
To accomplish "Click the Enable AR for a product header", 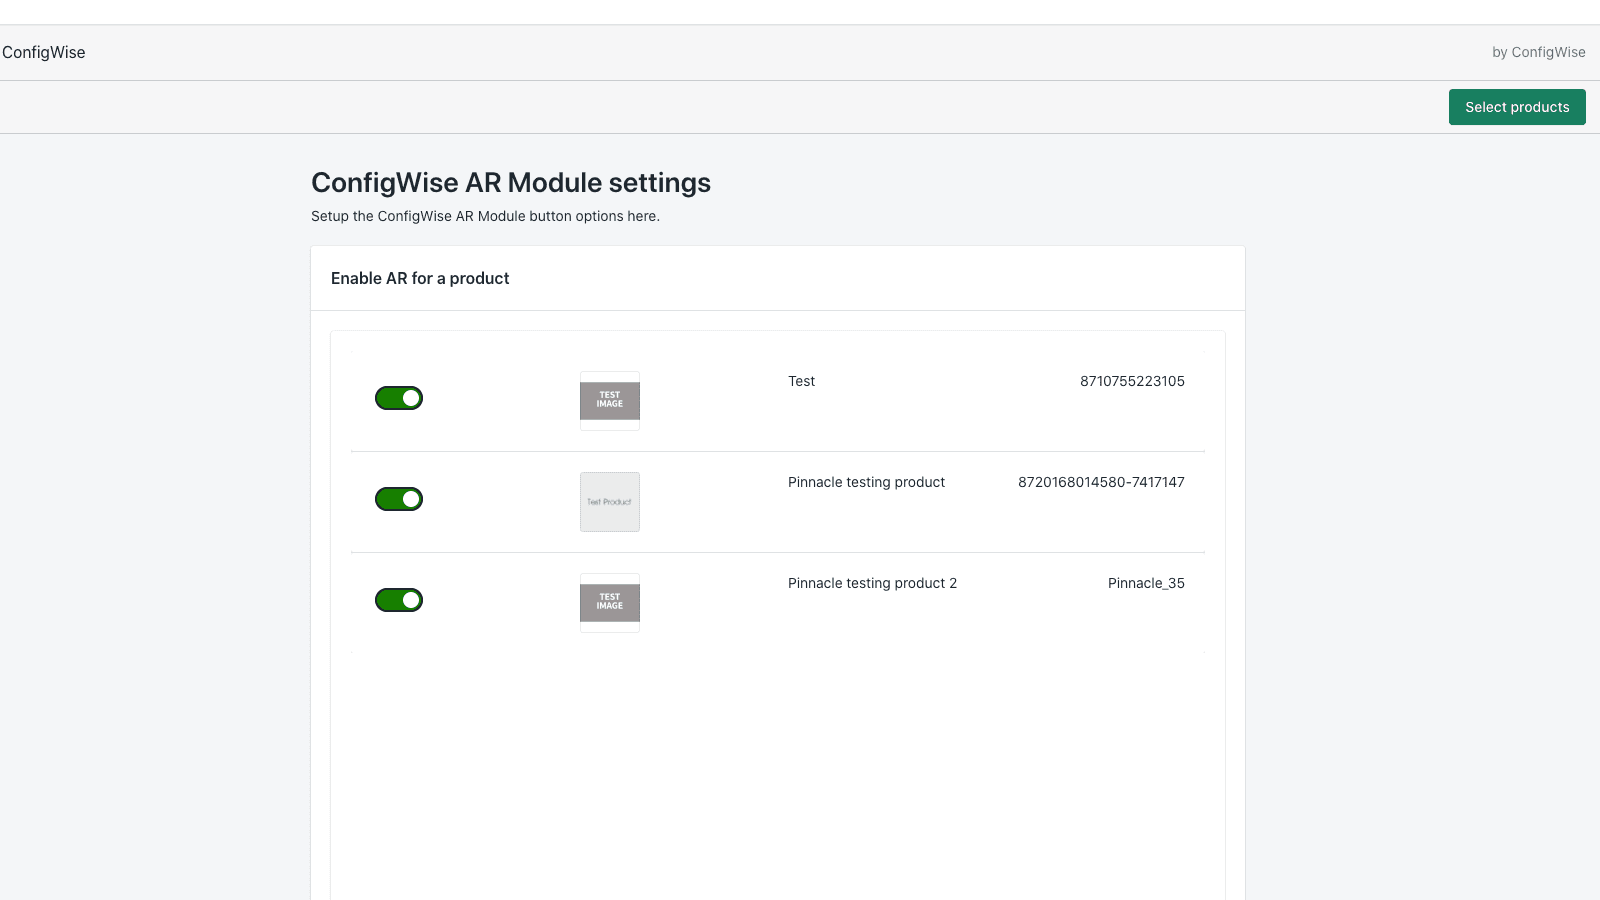I will (419, 278).
